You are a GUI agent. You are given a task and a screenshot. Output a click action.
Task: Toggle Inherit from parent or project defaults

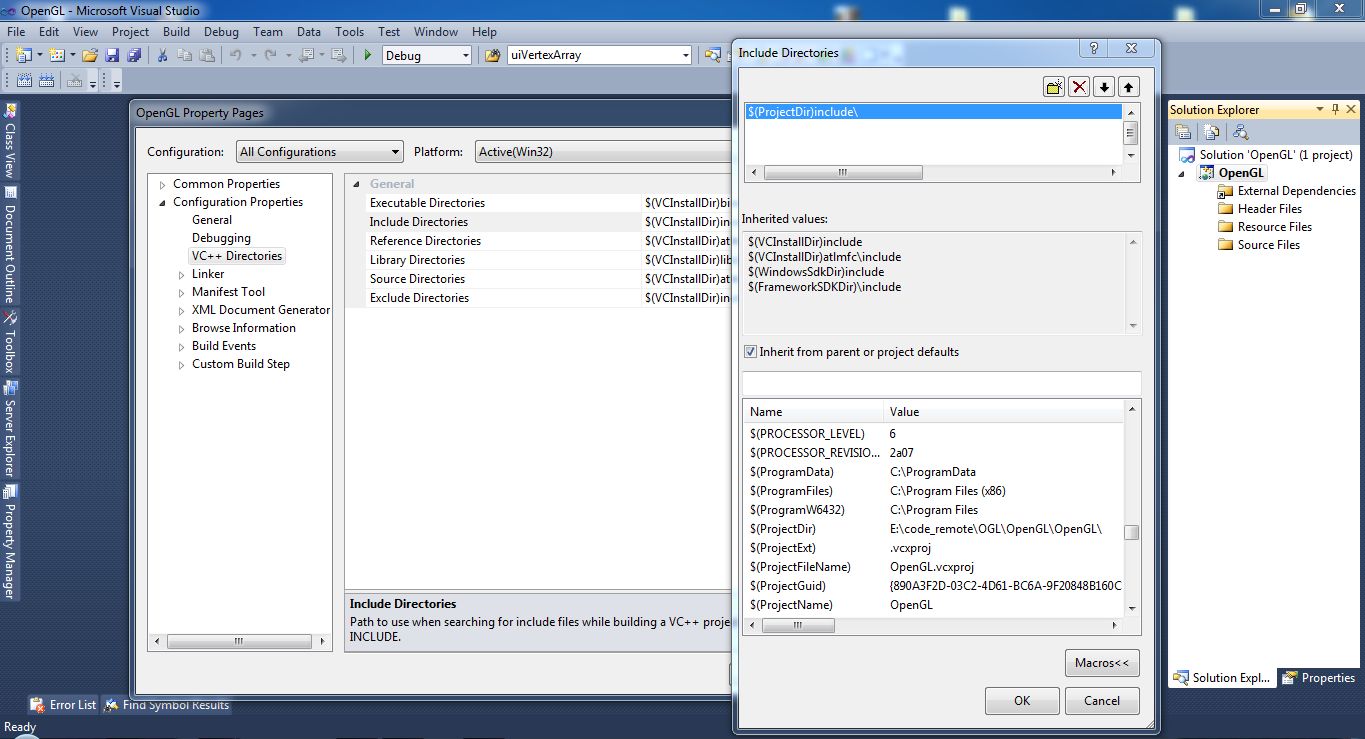coord(750,352)
